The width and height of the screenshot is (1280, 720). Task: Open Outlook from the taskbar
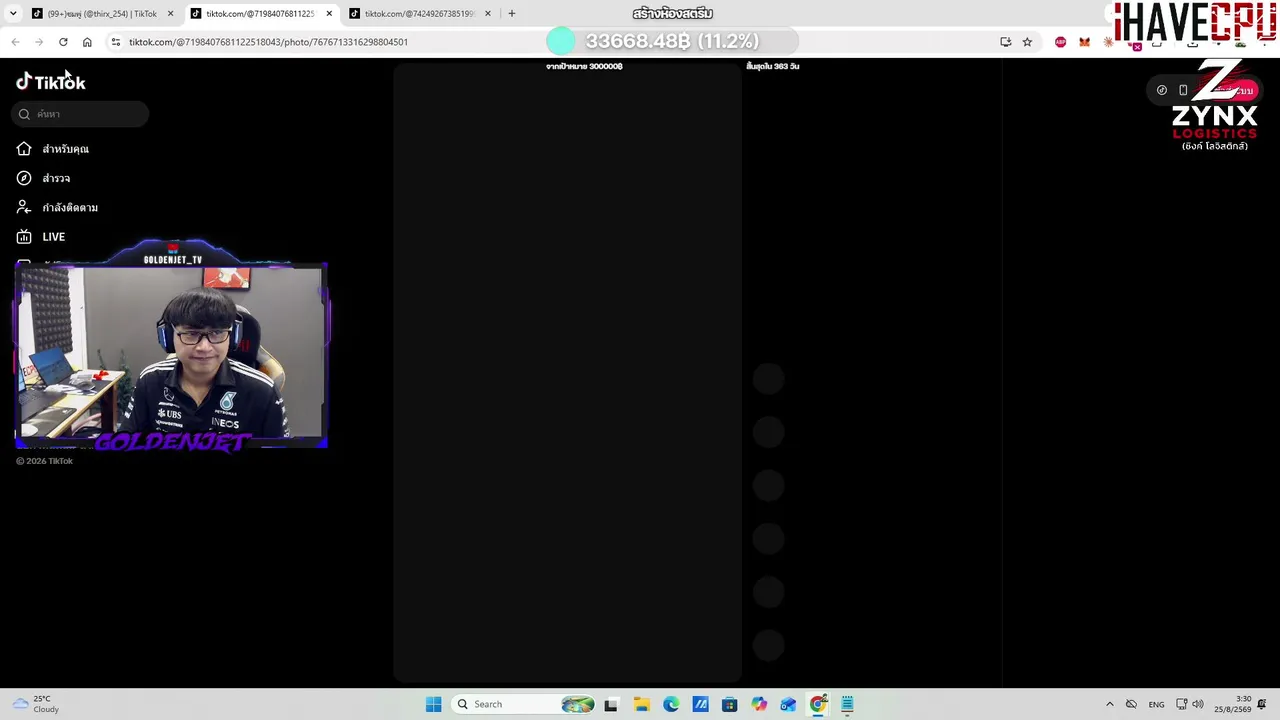click(788, 704)
